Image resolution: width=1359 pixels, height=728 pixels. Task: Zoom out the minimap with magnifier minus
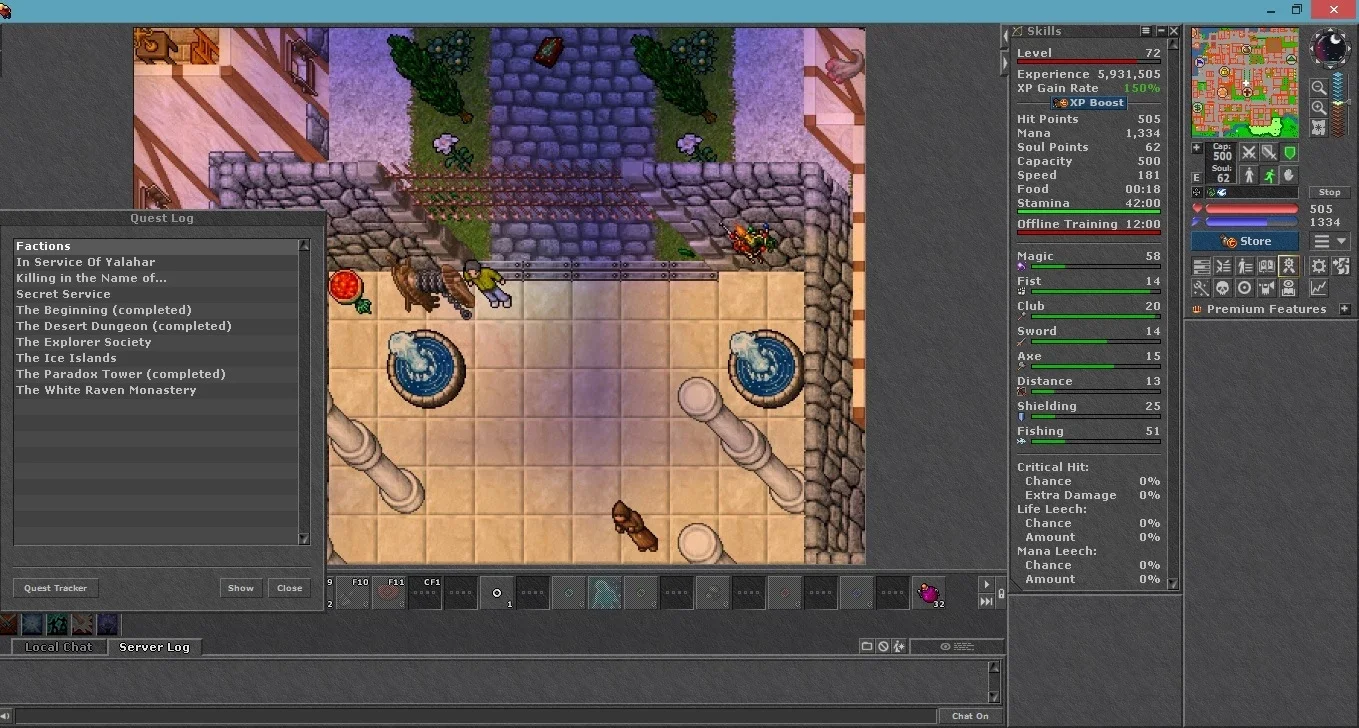tap(1319, 87)
